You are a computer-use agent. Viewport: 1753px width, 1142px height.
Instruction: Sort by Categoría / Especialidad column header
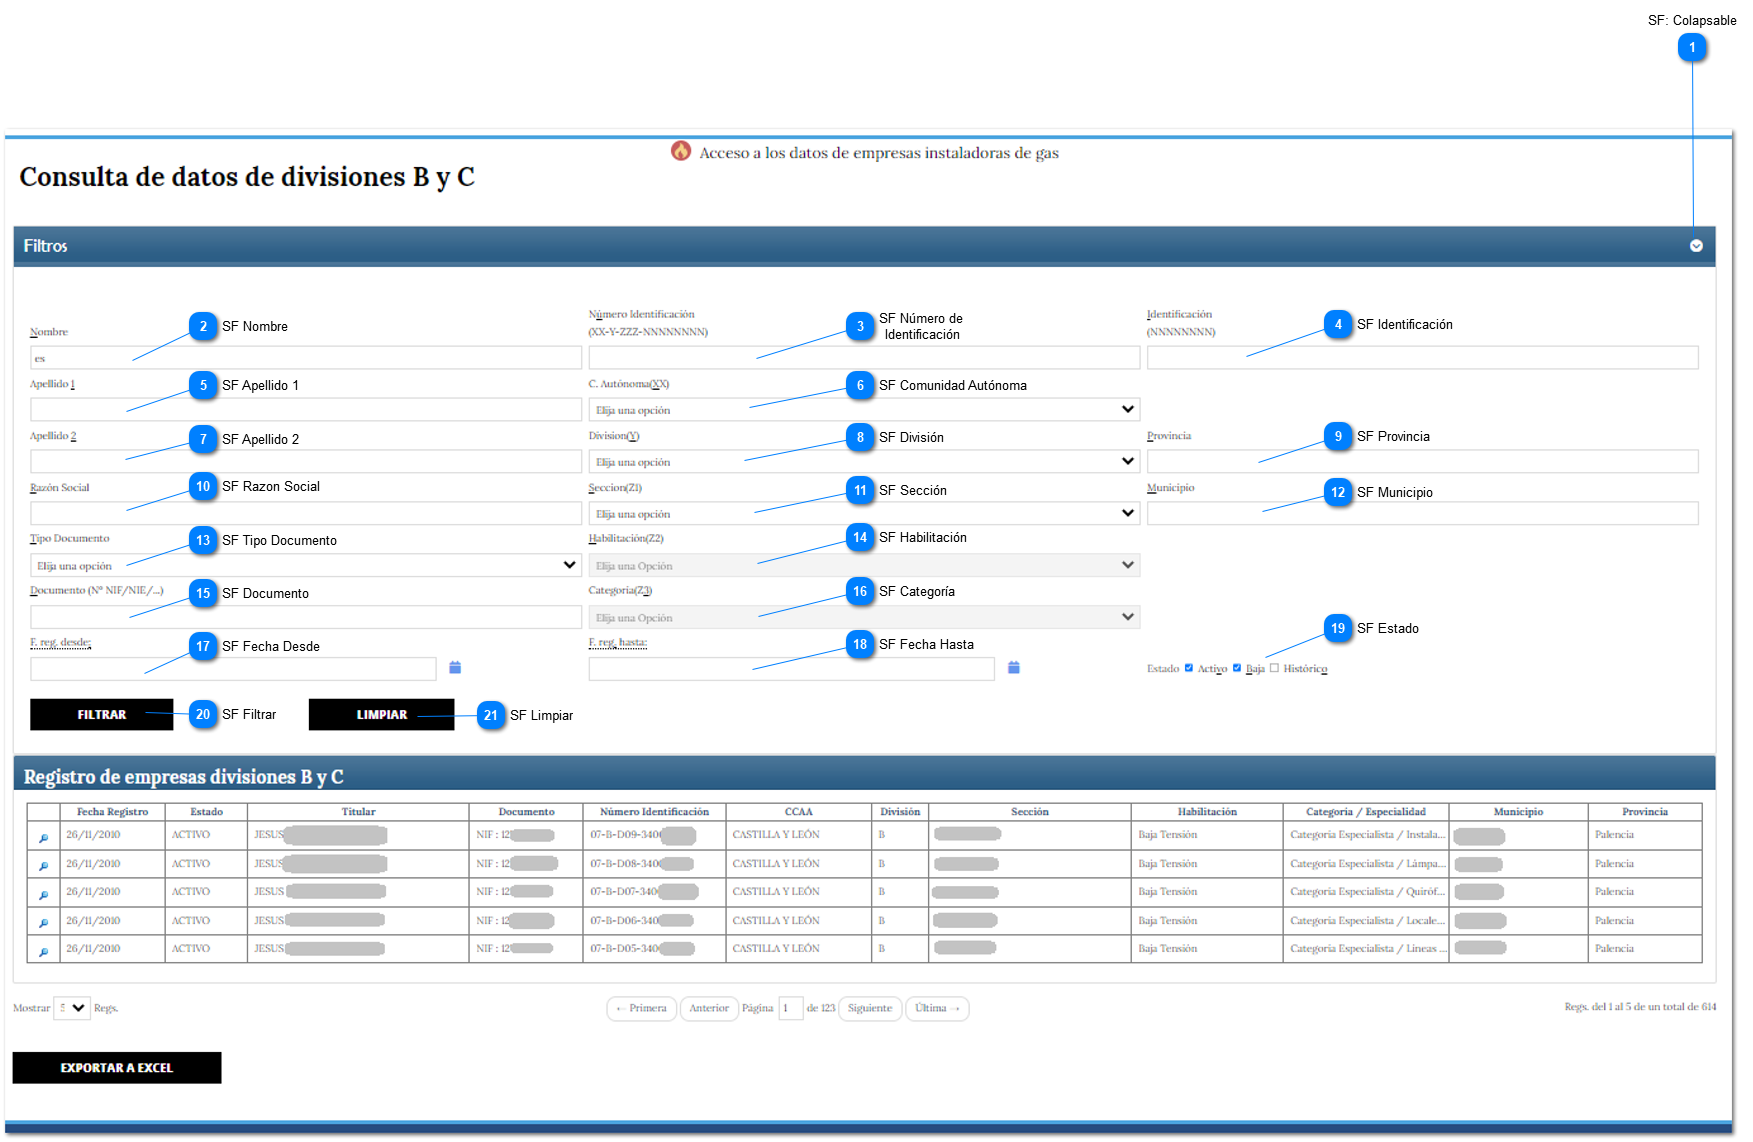[1366, 812]
